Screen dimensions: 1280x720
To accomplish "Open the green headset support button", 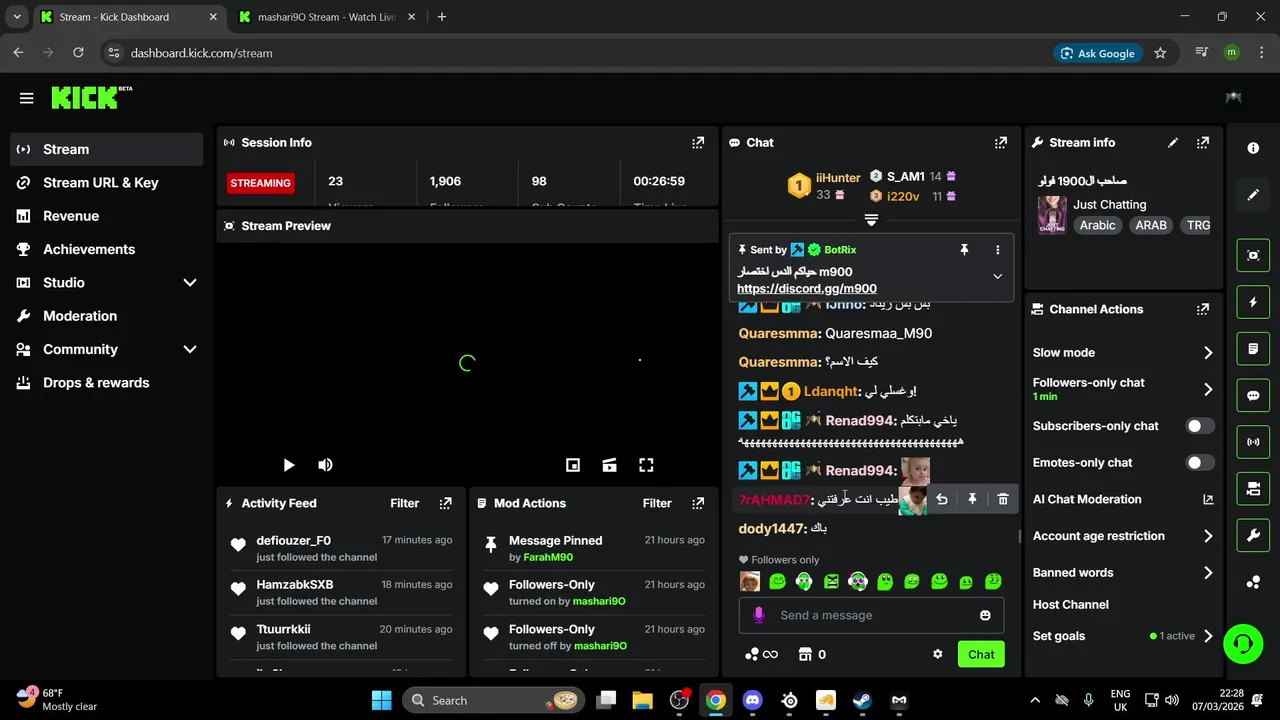I will pyautogui.click(x=1243, y=643).
